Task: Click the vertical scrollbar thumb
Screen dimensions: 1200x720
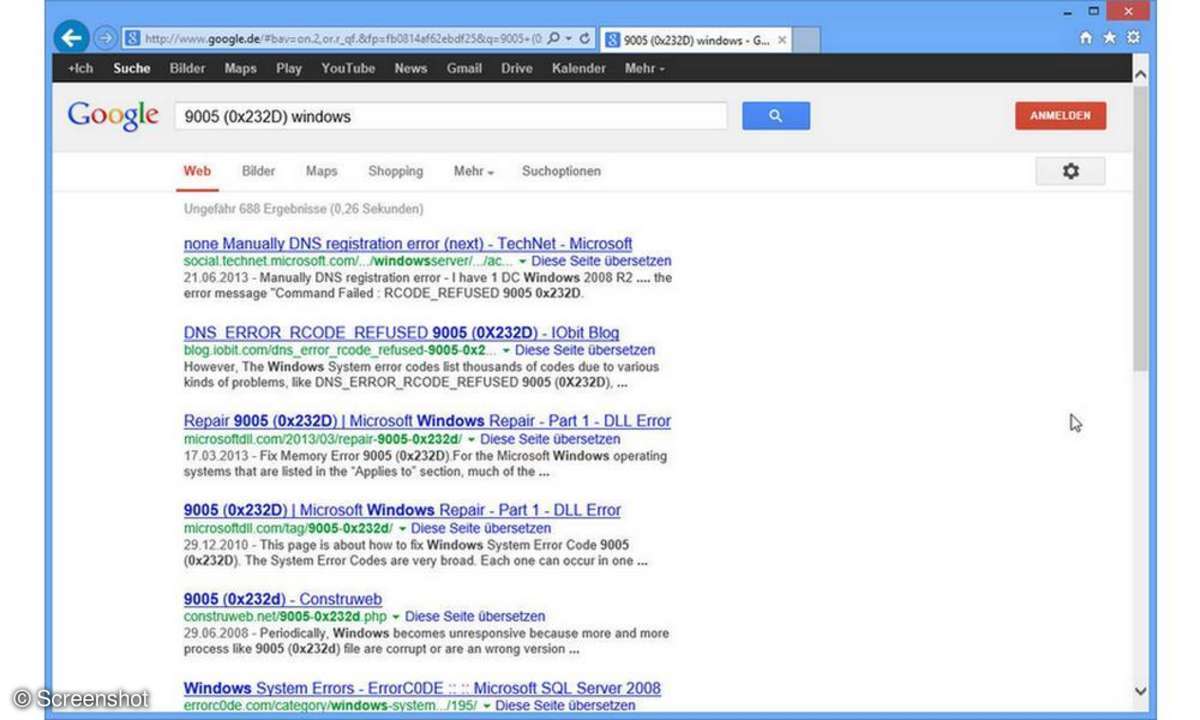Action: coord(1140,228)
